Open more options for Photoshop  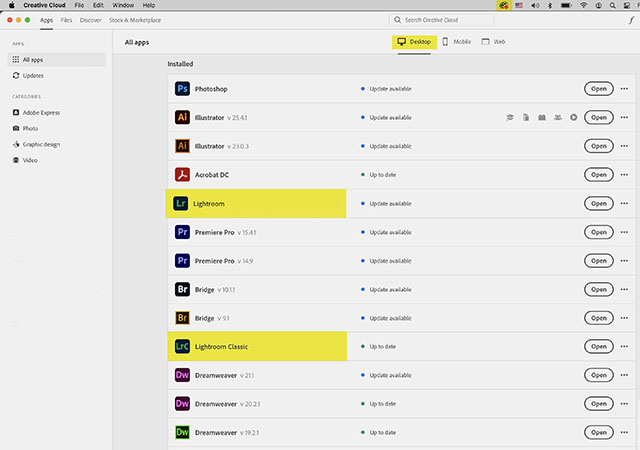(624, 89)
